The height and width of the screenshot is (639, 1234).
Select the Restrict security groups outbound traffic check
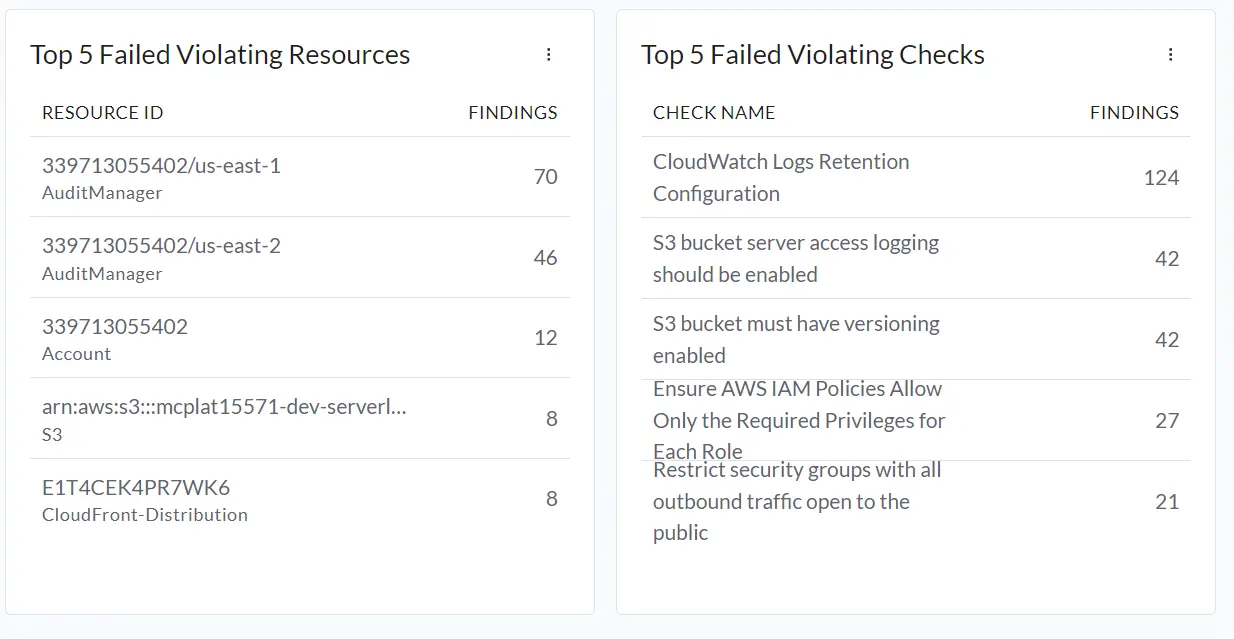tap(796, 501)
